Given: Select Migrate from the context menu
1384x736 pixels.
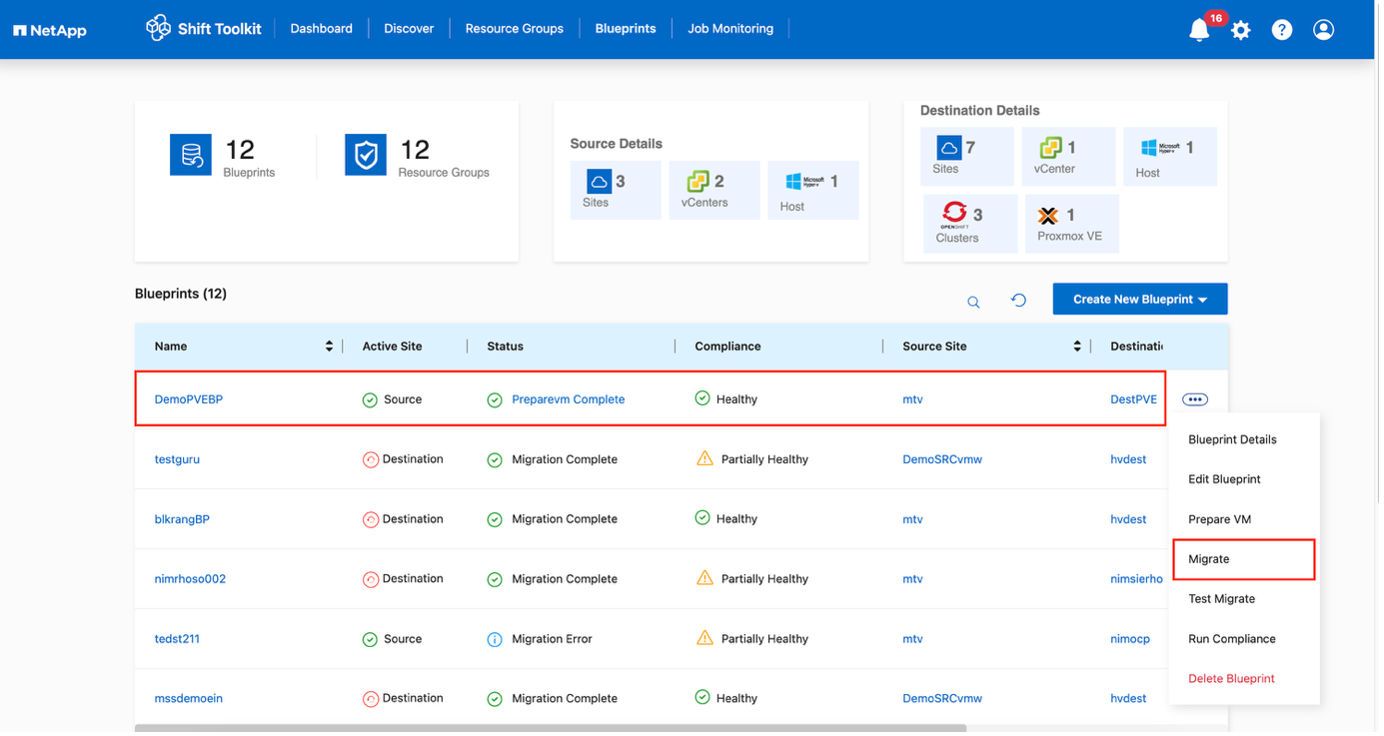Looking at the screenshot, I should click(1209, 559).
